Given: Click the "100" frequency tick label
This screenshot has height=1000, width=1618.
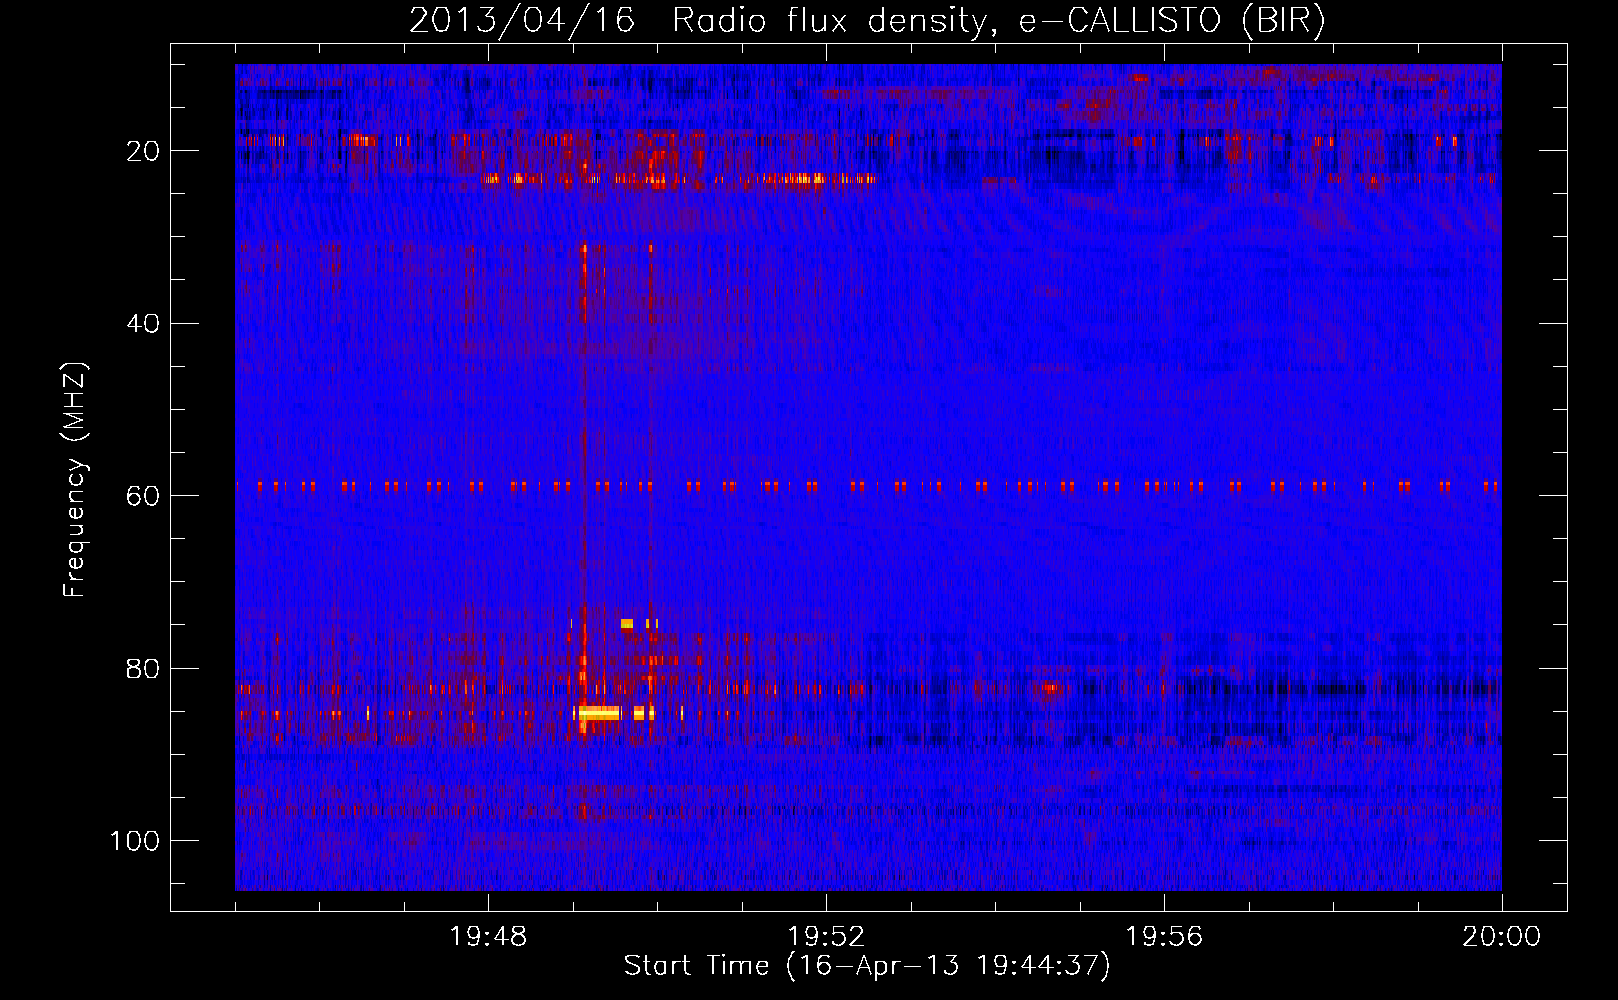Looking at the screenshot, I should (x=135, y=841).
